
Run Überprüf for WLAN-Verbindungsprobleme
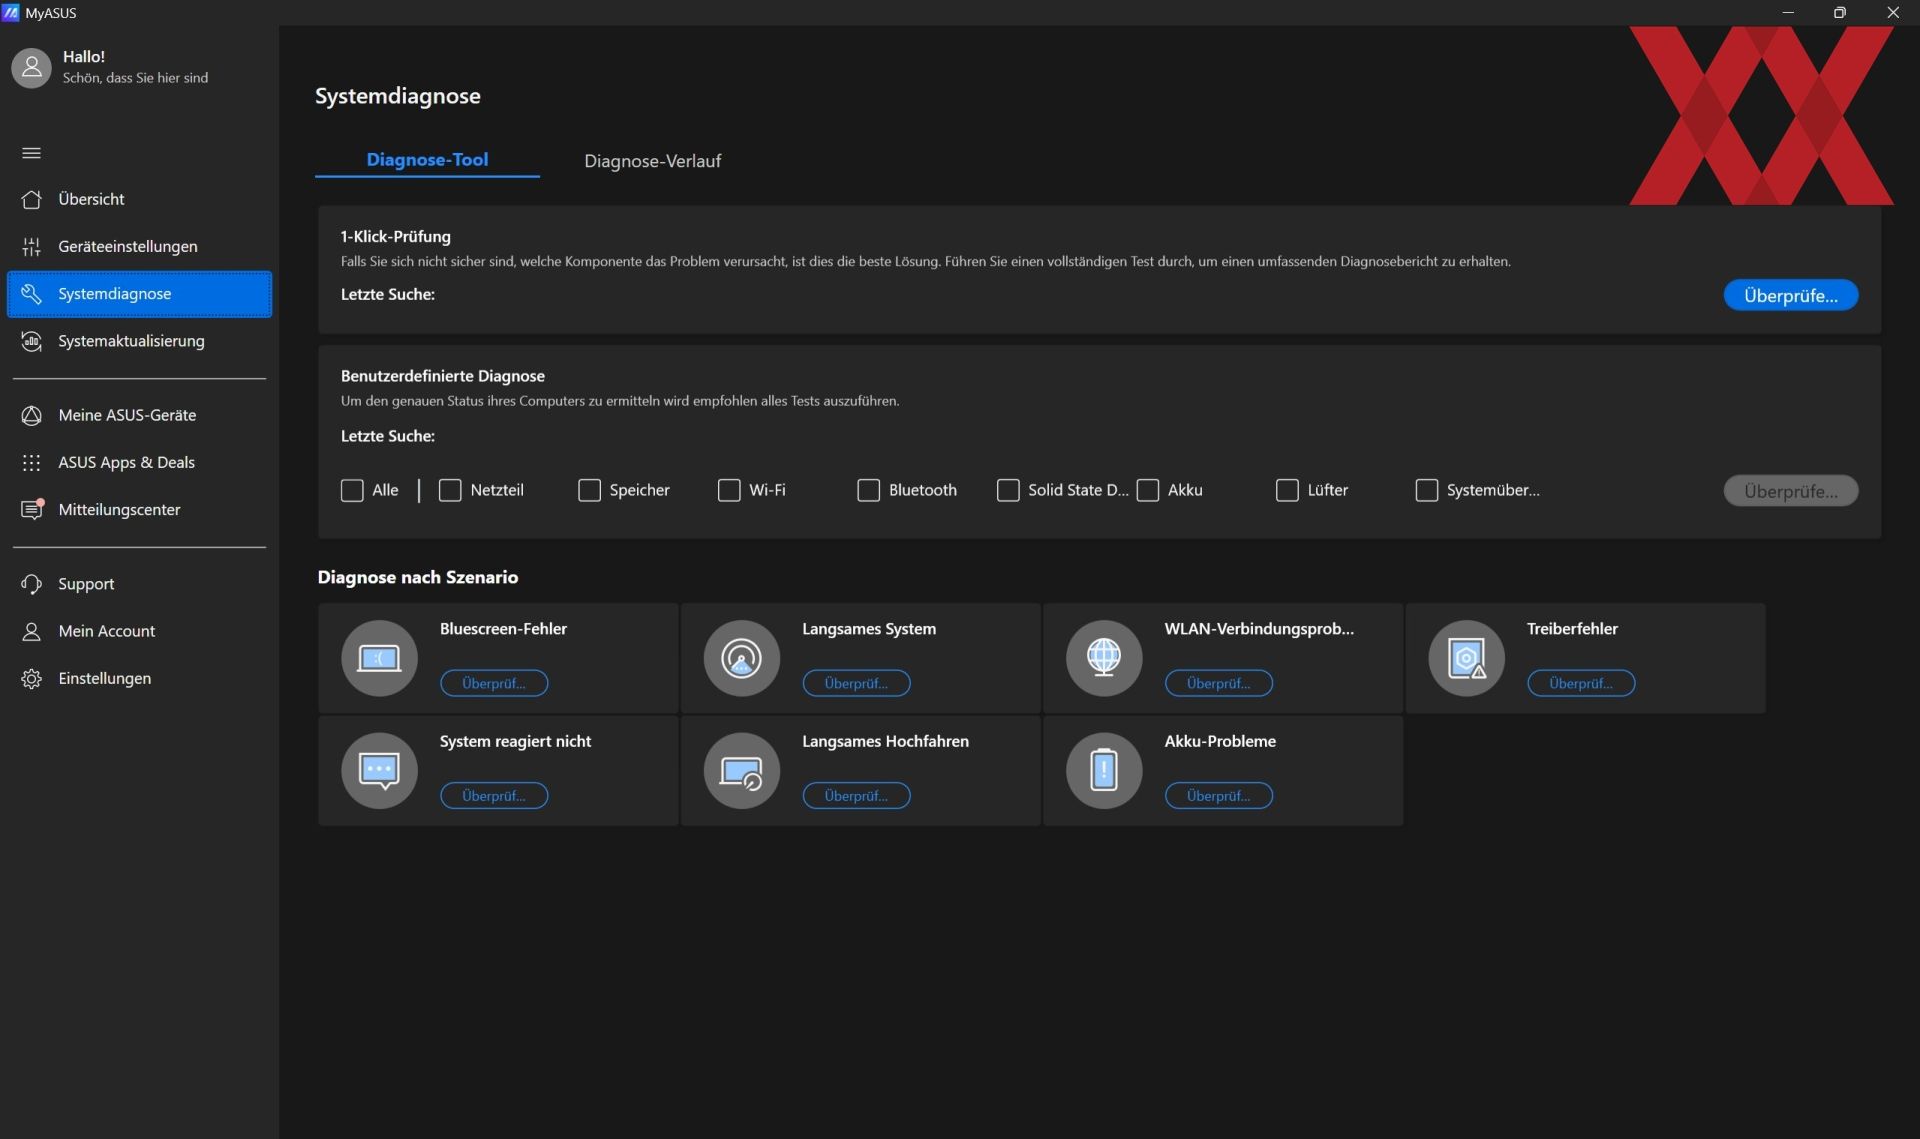[1218, 683]
